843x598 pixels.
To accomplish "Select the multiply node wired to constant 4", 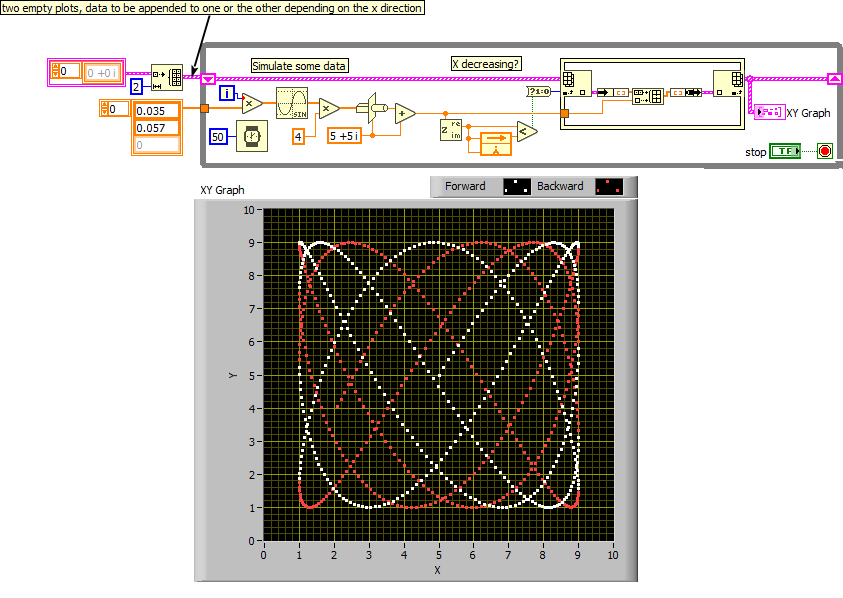I will coord(328,108).
